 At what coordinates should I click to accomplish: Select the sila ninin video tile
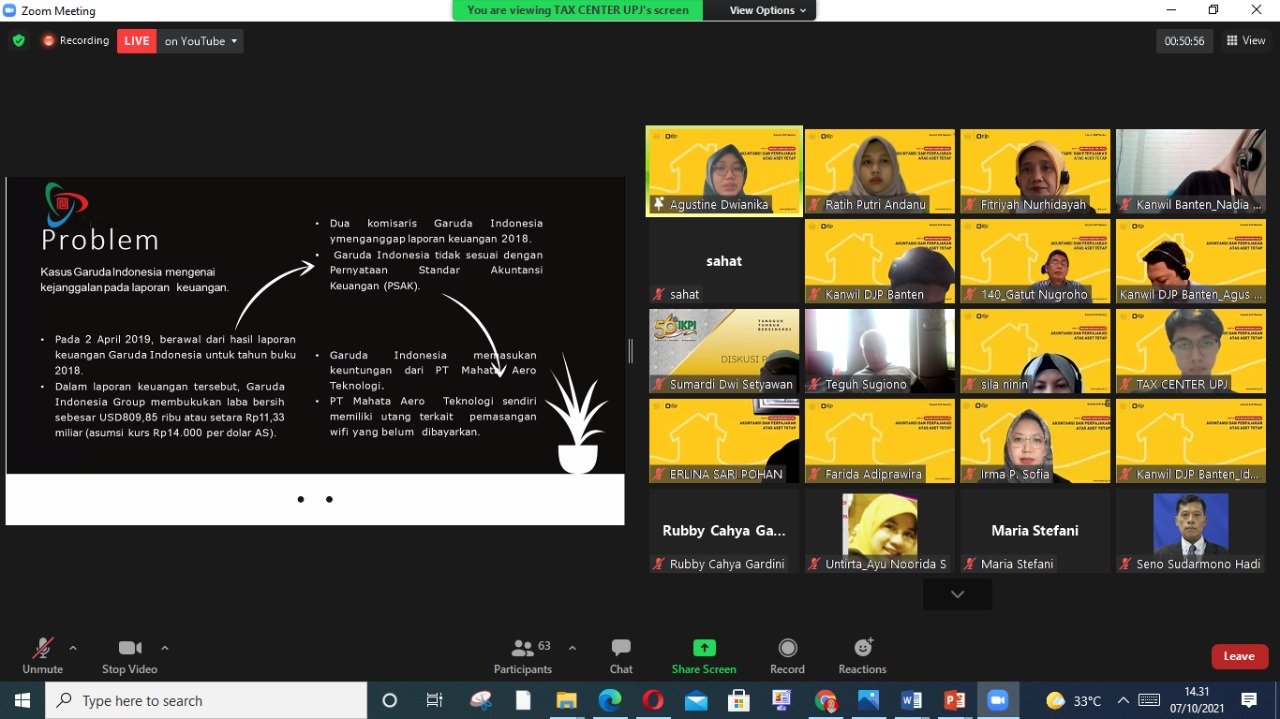tap(1036, 351)
